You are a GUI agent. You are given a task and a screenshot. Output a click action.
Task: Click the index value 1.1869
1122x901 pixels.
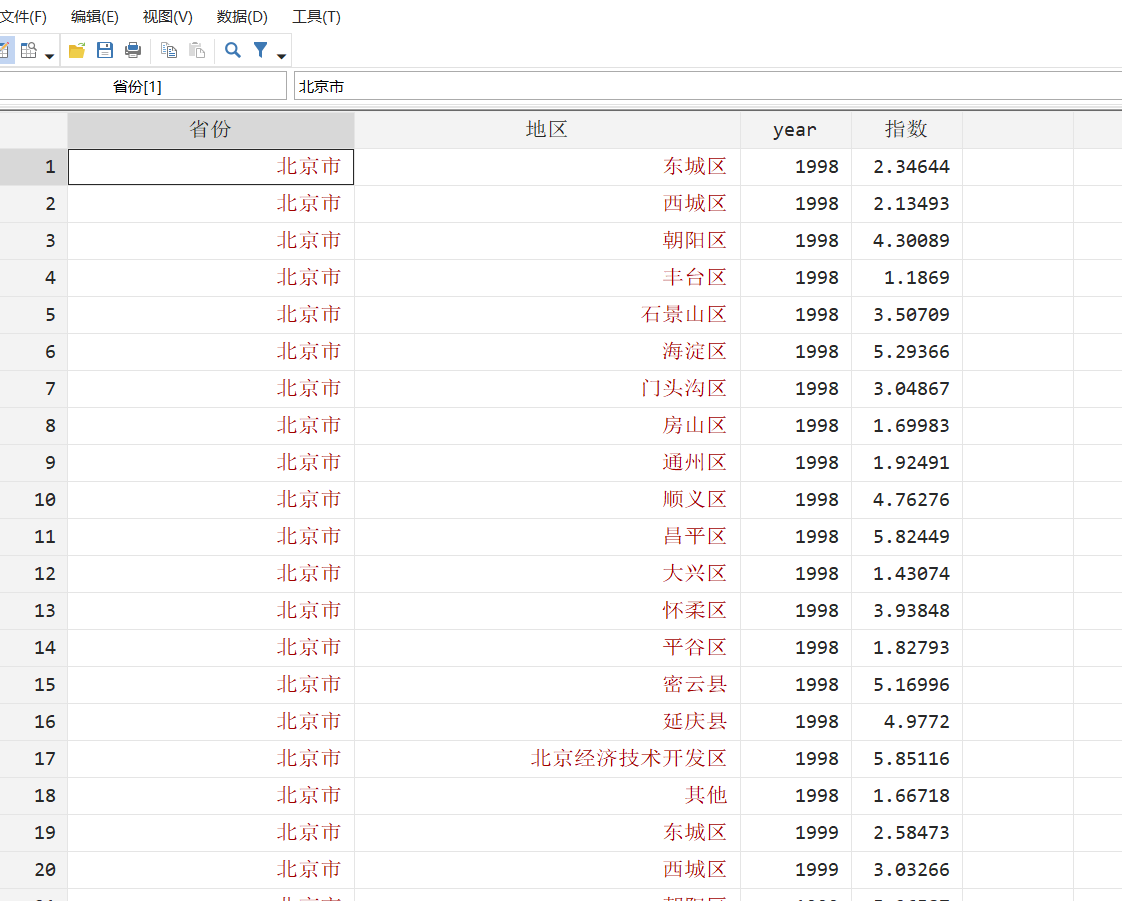click(907, 278)
